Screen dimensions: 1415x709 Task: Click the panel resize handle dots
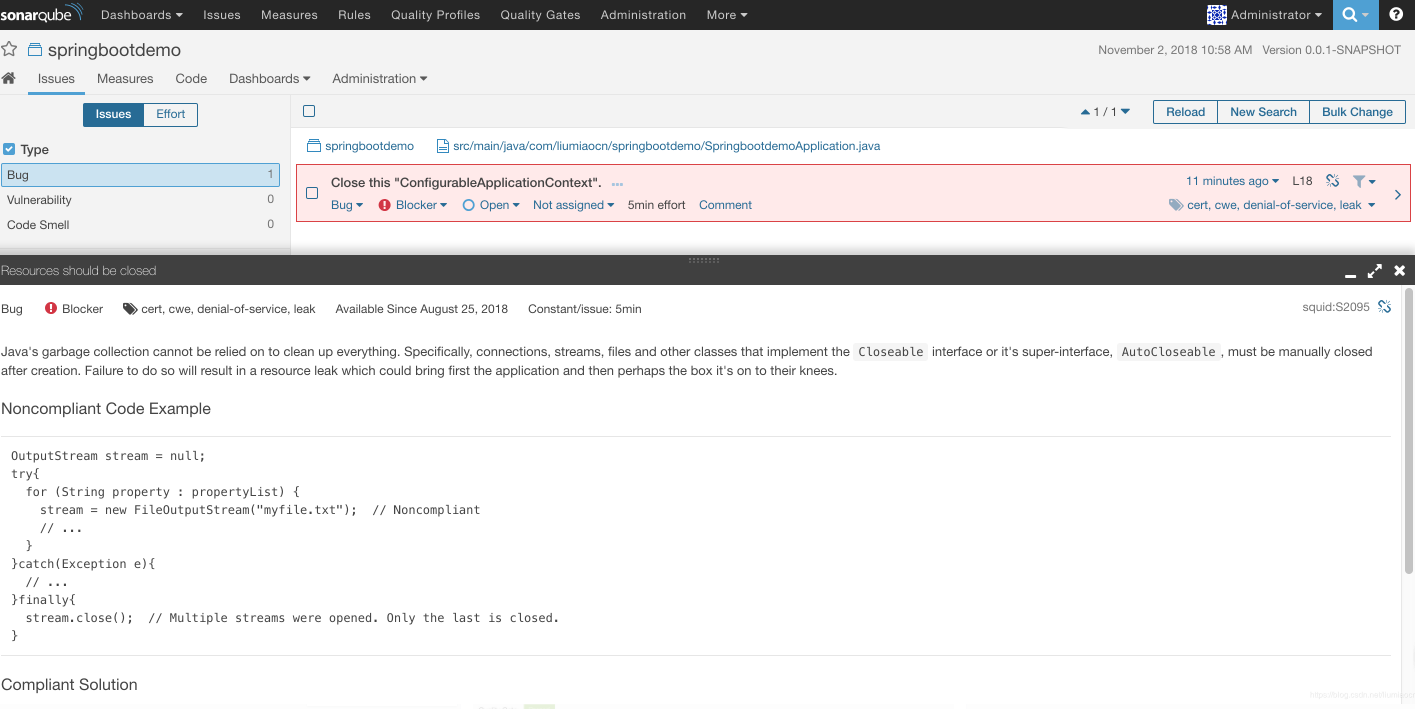(x=704, y=260)
